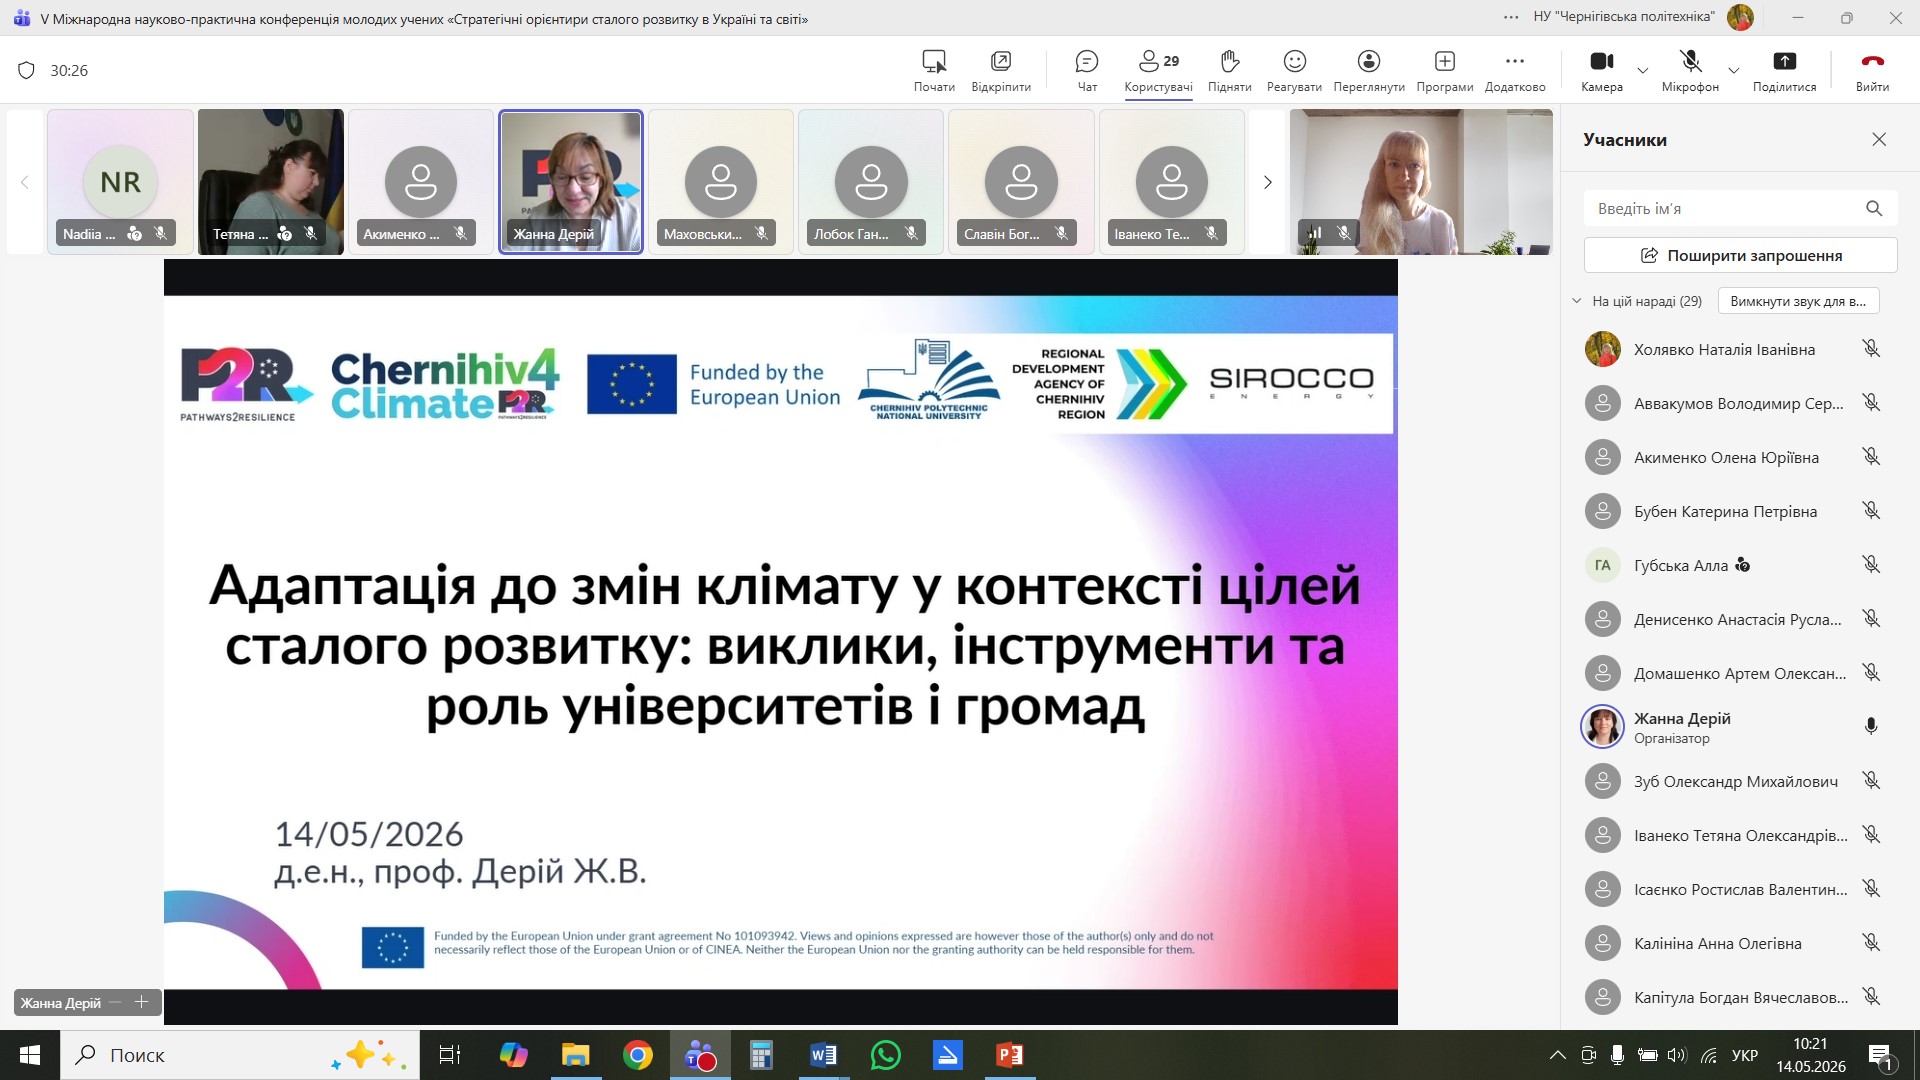Open WhatsApp from the taskbar
The width and height of the screenshot is (1920, 1080).
(x=885, y=1055)
